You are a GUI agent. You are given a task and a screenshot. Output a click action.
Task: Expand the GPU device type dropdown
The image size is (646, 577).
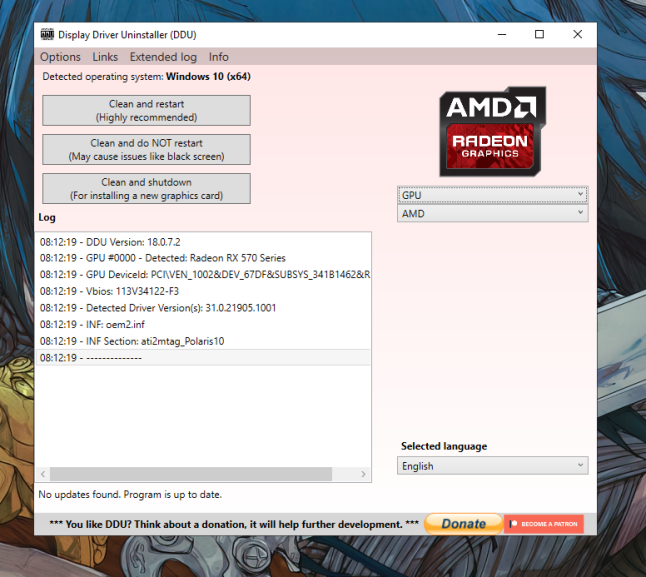coord(492,195)
